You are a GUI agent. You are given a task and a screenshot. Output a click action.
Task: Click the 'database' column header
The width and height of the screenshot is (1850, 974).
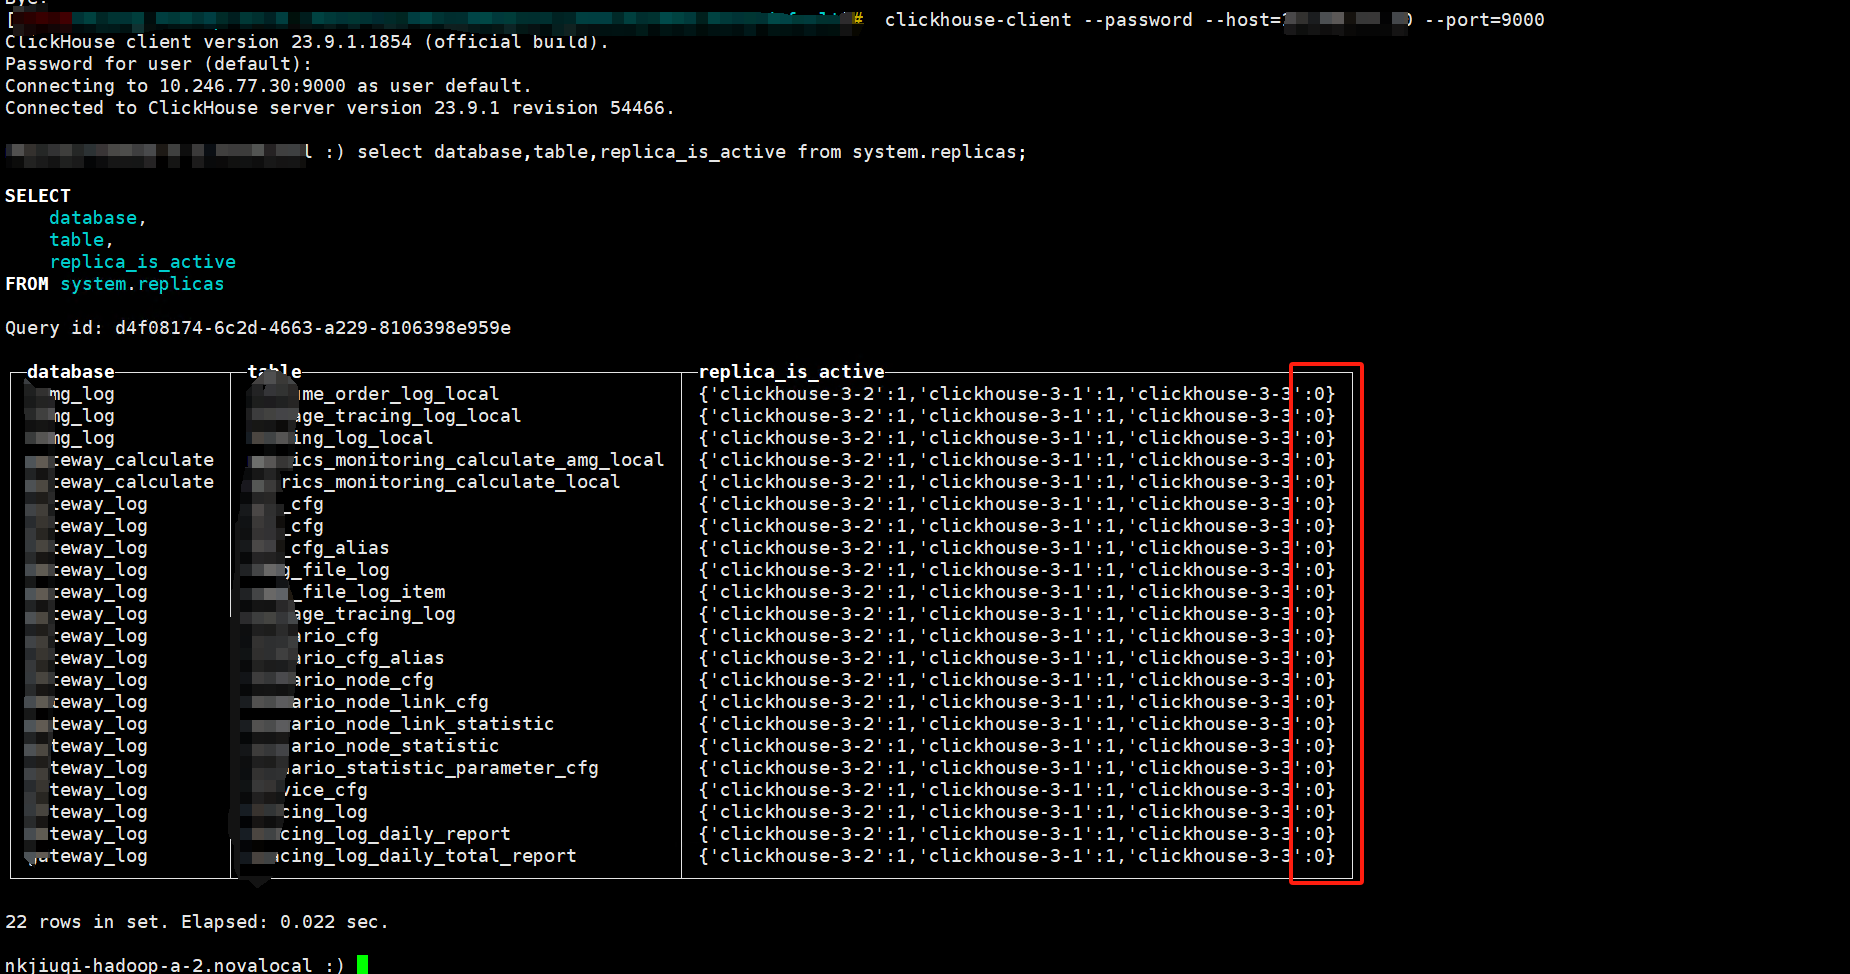click(71, 372)
